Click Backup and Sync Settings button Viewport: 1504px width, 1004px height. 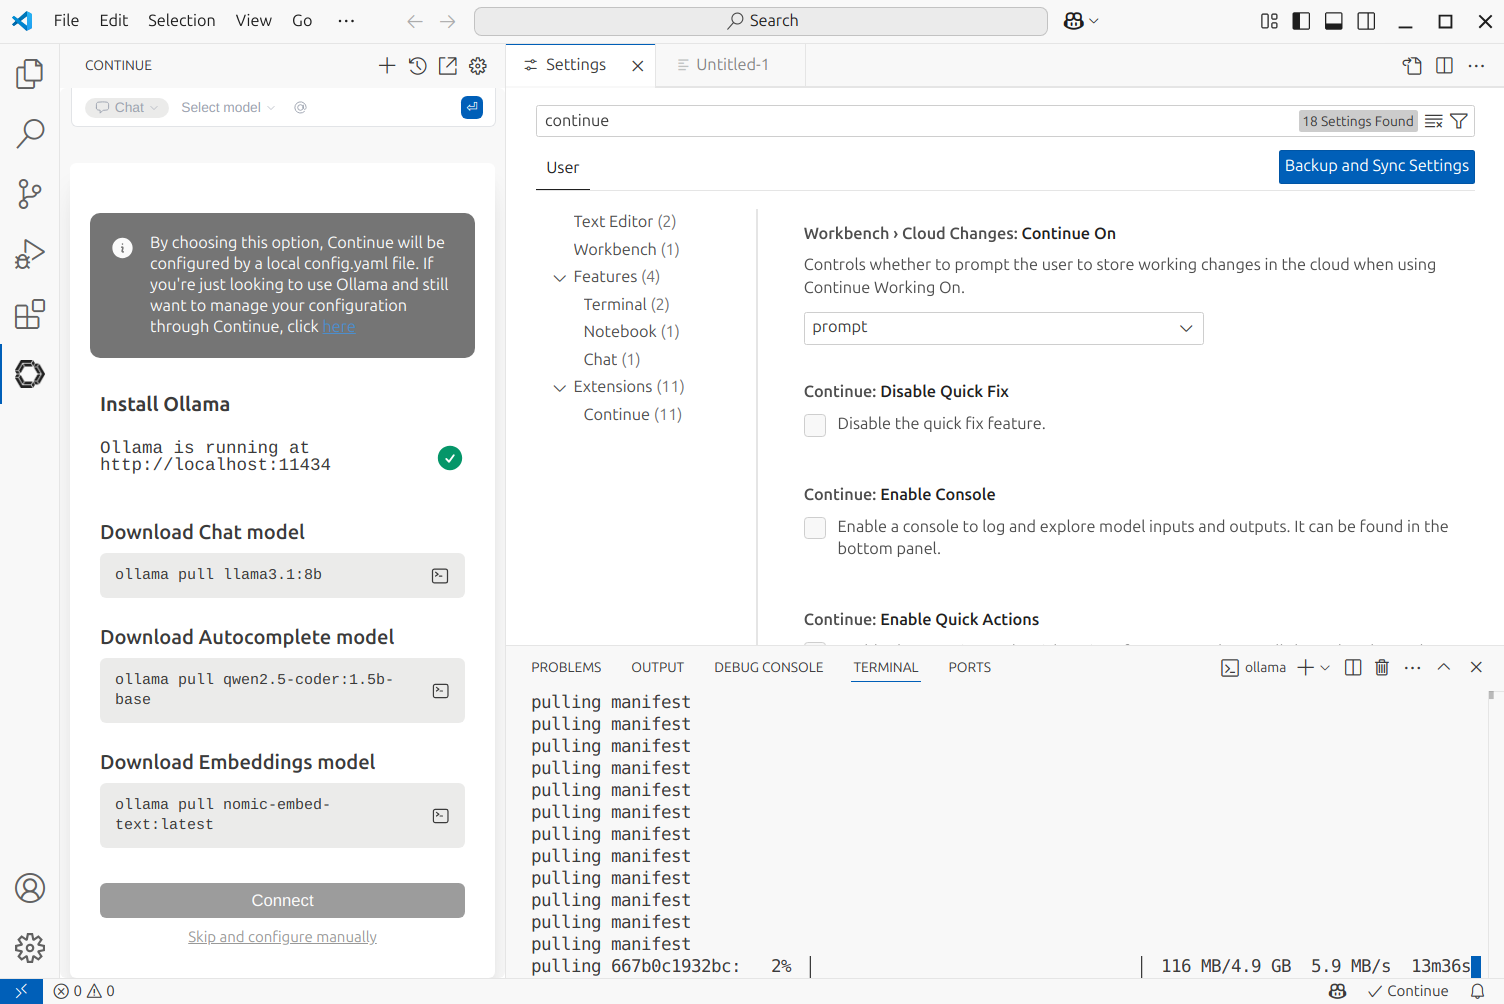pos(1376,166)
